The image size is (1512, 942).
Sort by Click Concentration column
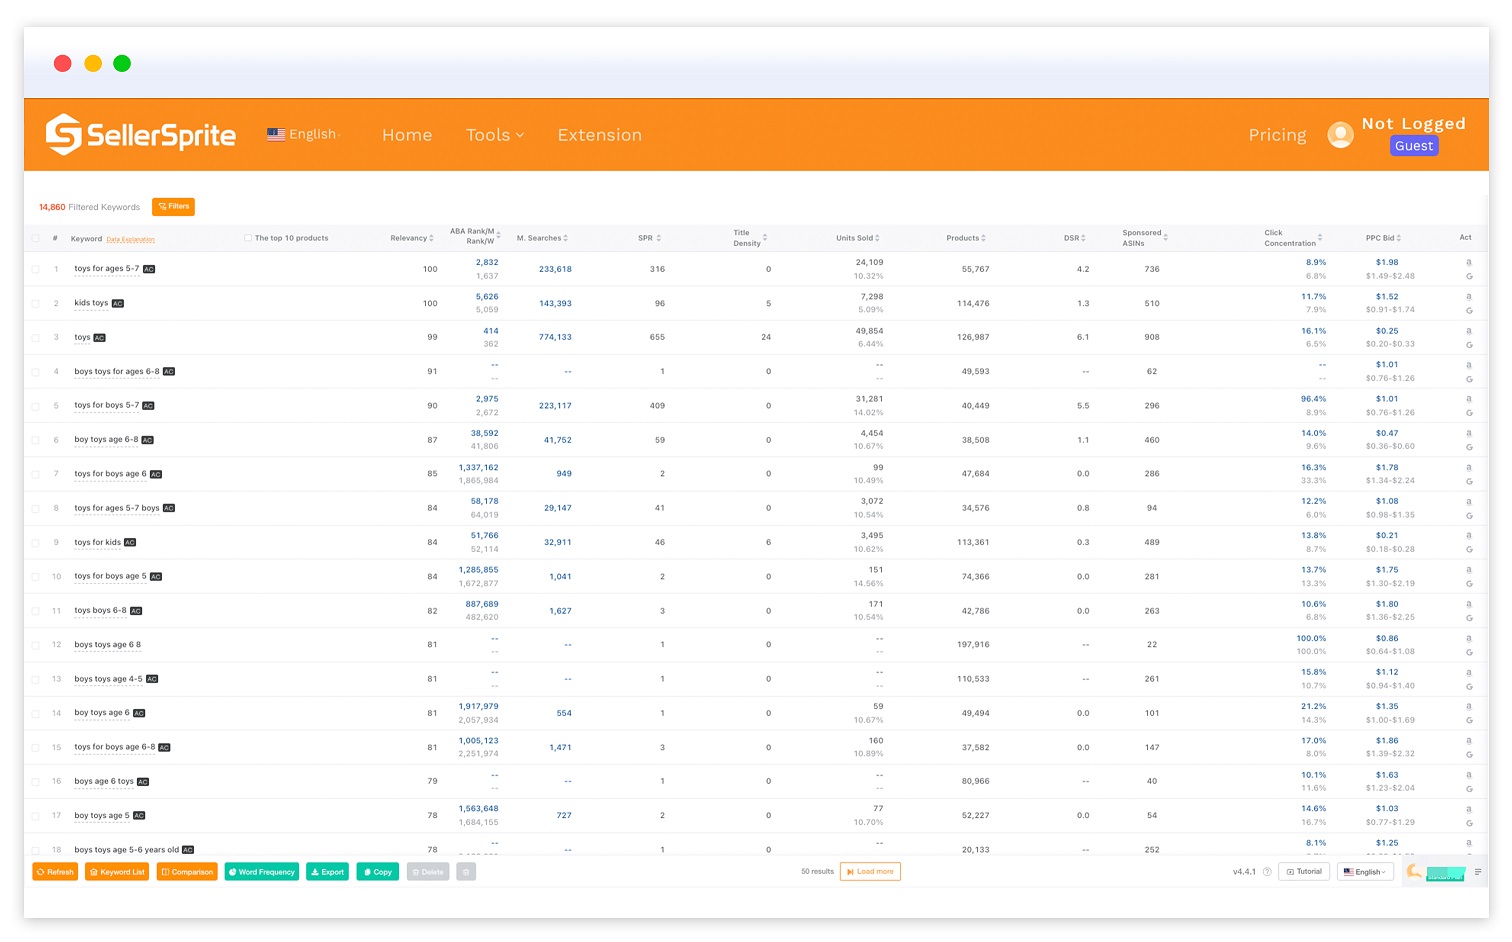(x=1293, y=238)
